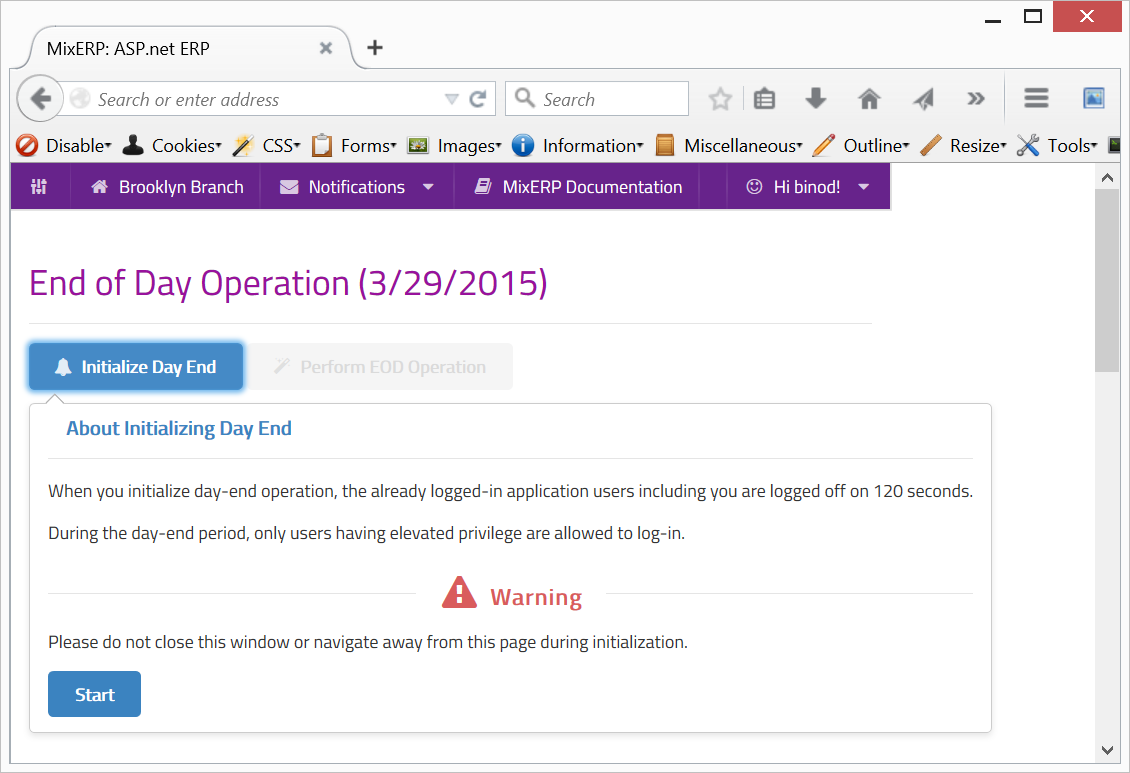Viewport: 1130px width, 773px height.
Task: Open the hamburger menu icon
Action: (x=1036, y=98)
